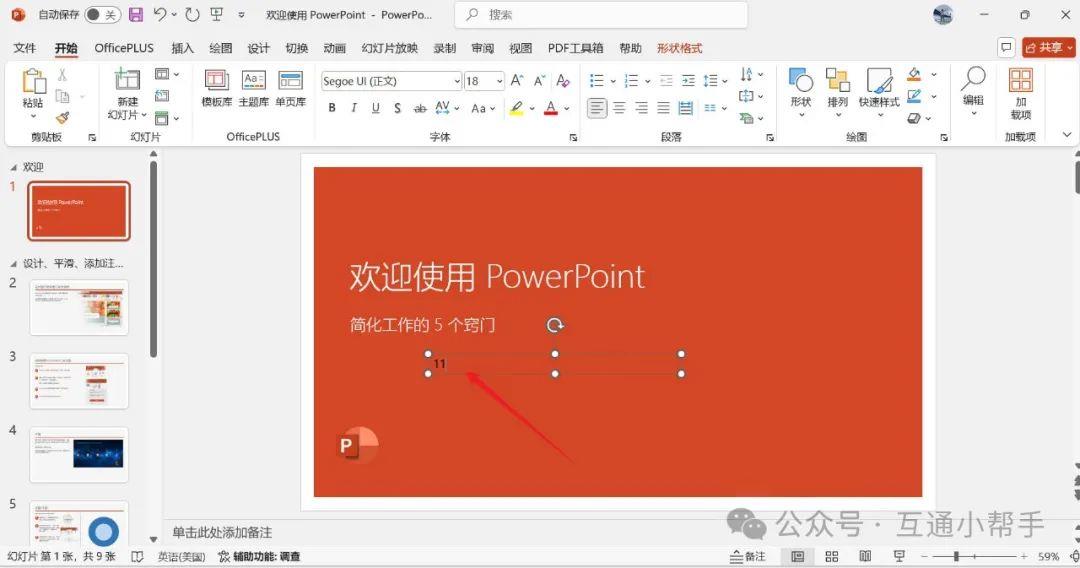Image resolution: width=1080 pixels, height=568 pixels.
Task: Click the 搜索 search box
Action: pyautogui.click(x=601, y=14)
